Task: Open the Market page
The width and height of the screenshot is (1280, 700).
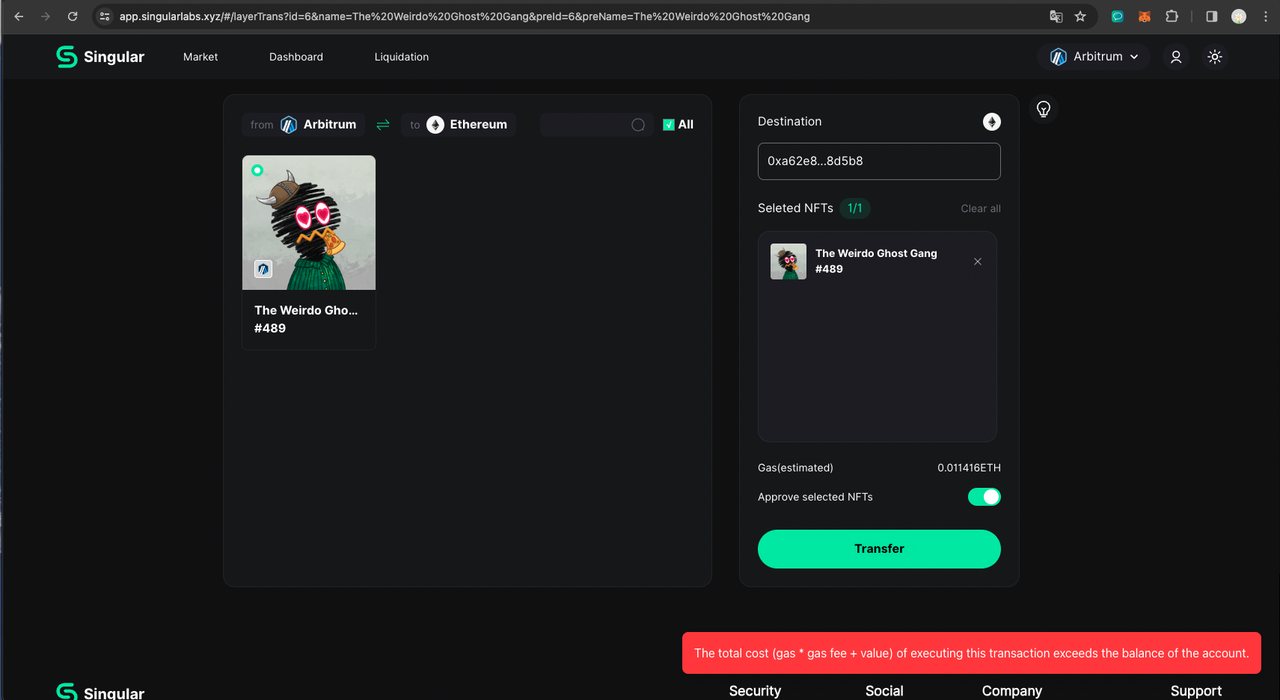Action: pos(200,57)
